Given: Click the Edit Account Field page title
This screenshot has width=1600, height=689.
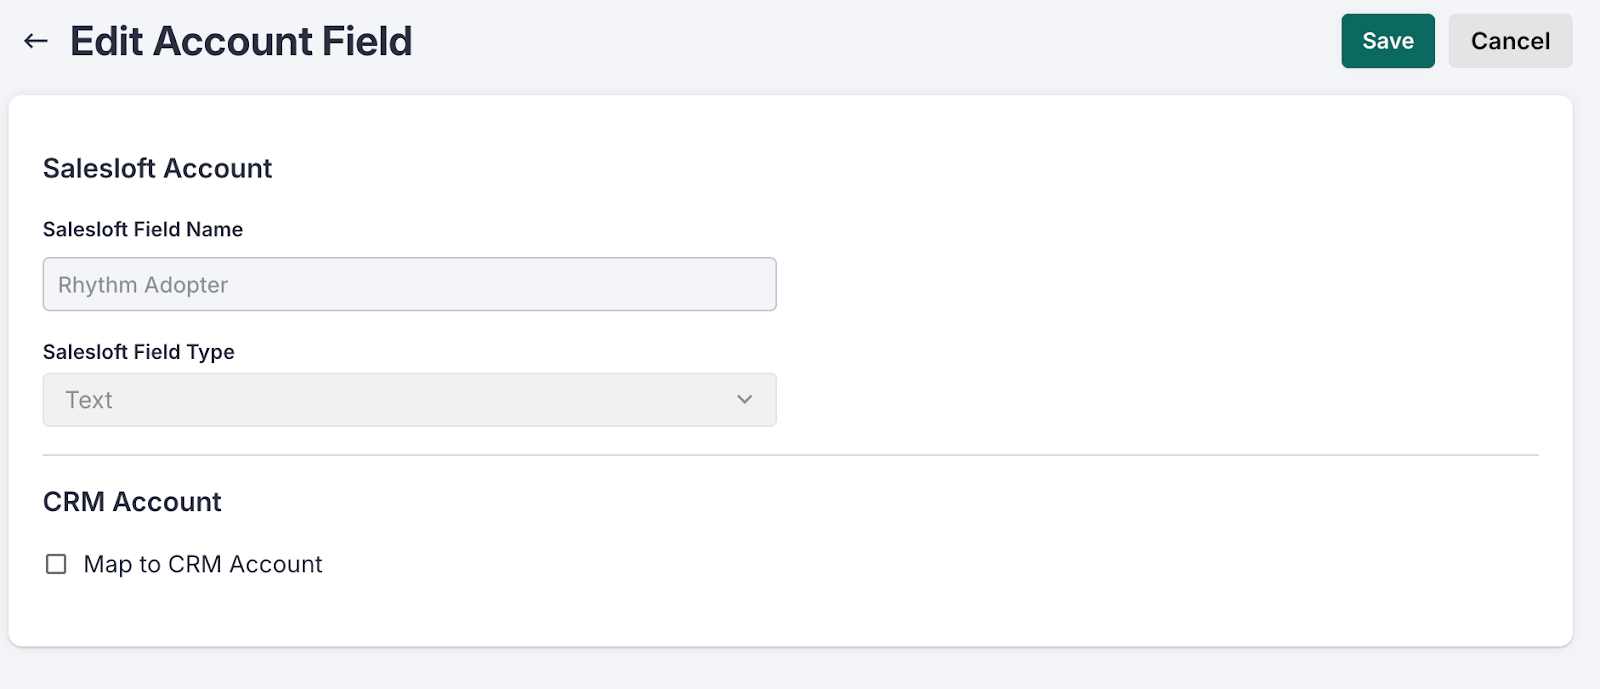Looking at the screenshot, I should (240, 41).
